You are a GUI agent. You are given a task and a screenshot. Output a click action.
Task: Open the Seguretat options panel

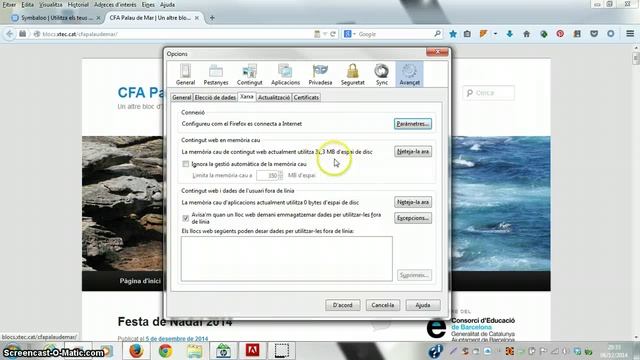(353, 74)
